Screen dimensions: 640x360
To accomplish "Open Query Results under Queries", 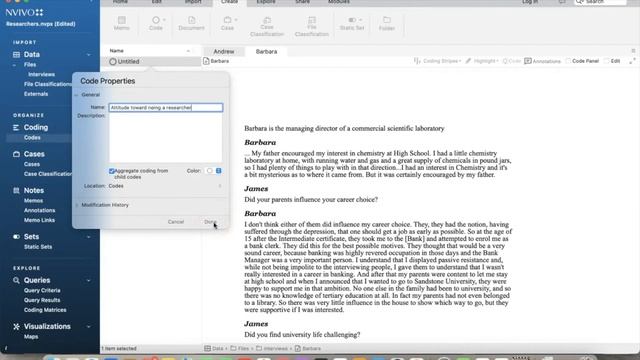I will (42, 300).
